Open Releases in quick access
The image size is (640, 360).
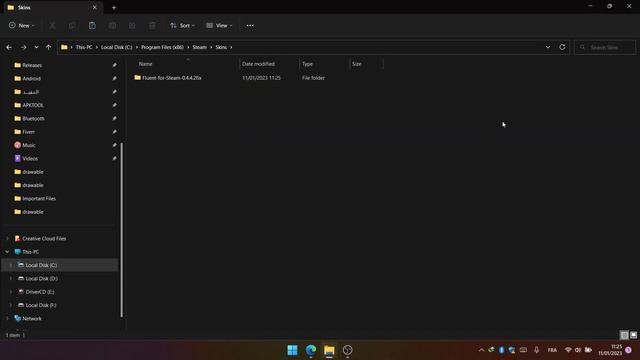[32, 65]
